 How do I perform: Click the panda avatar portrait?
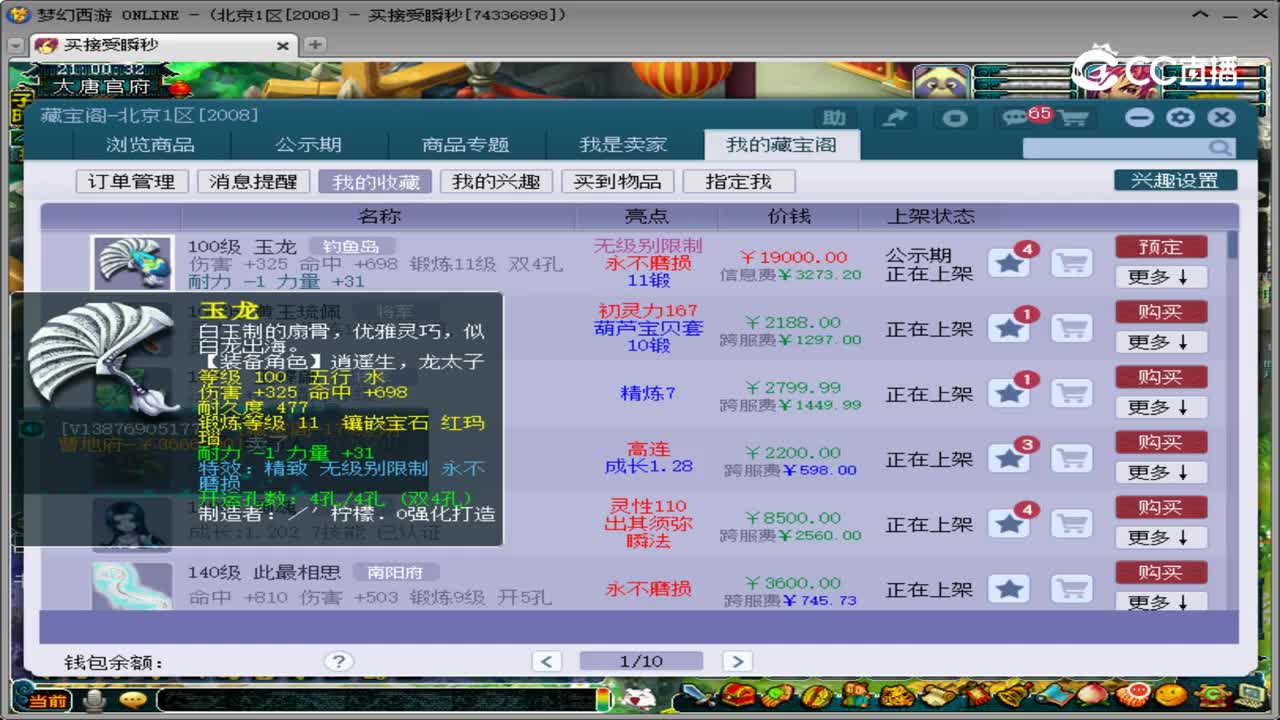940,82
